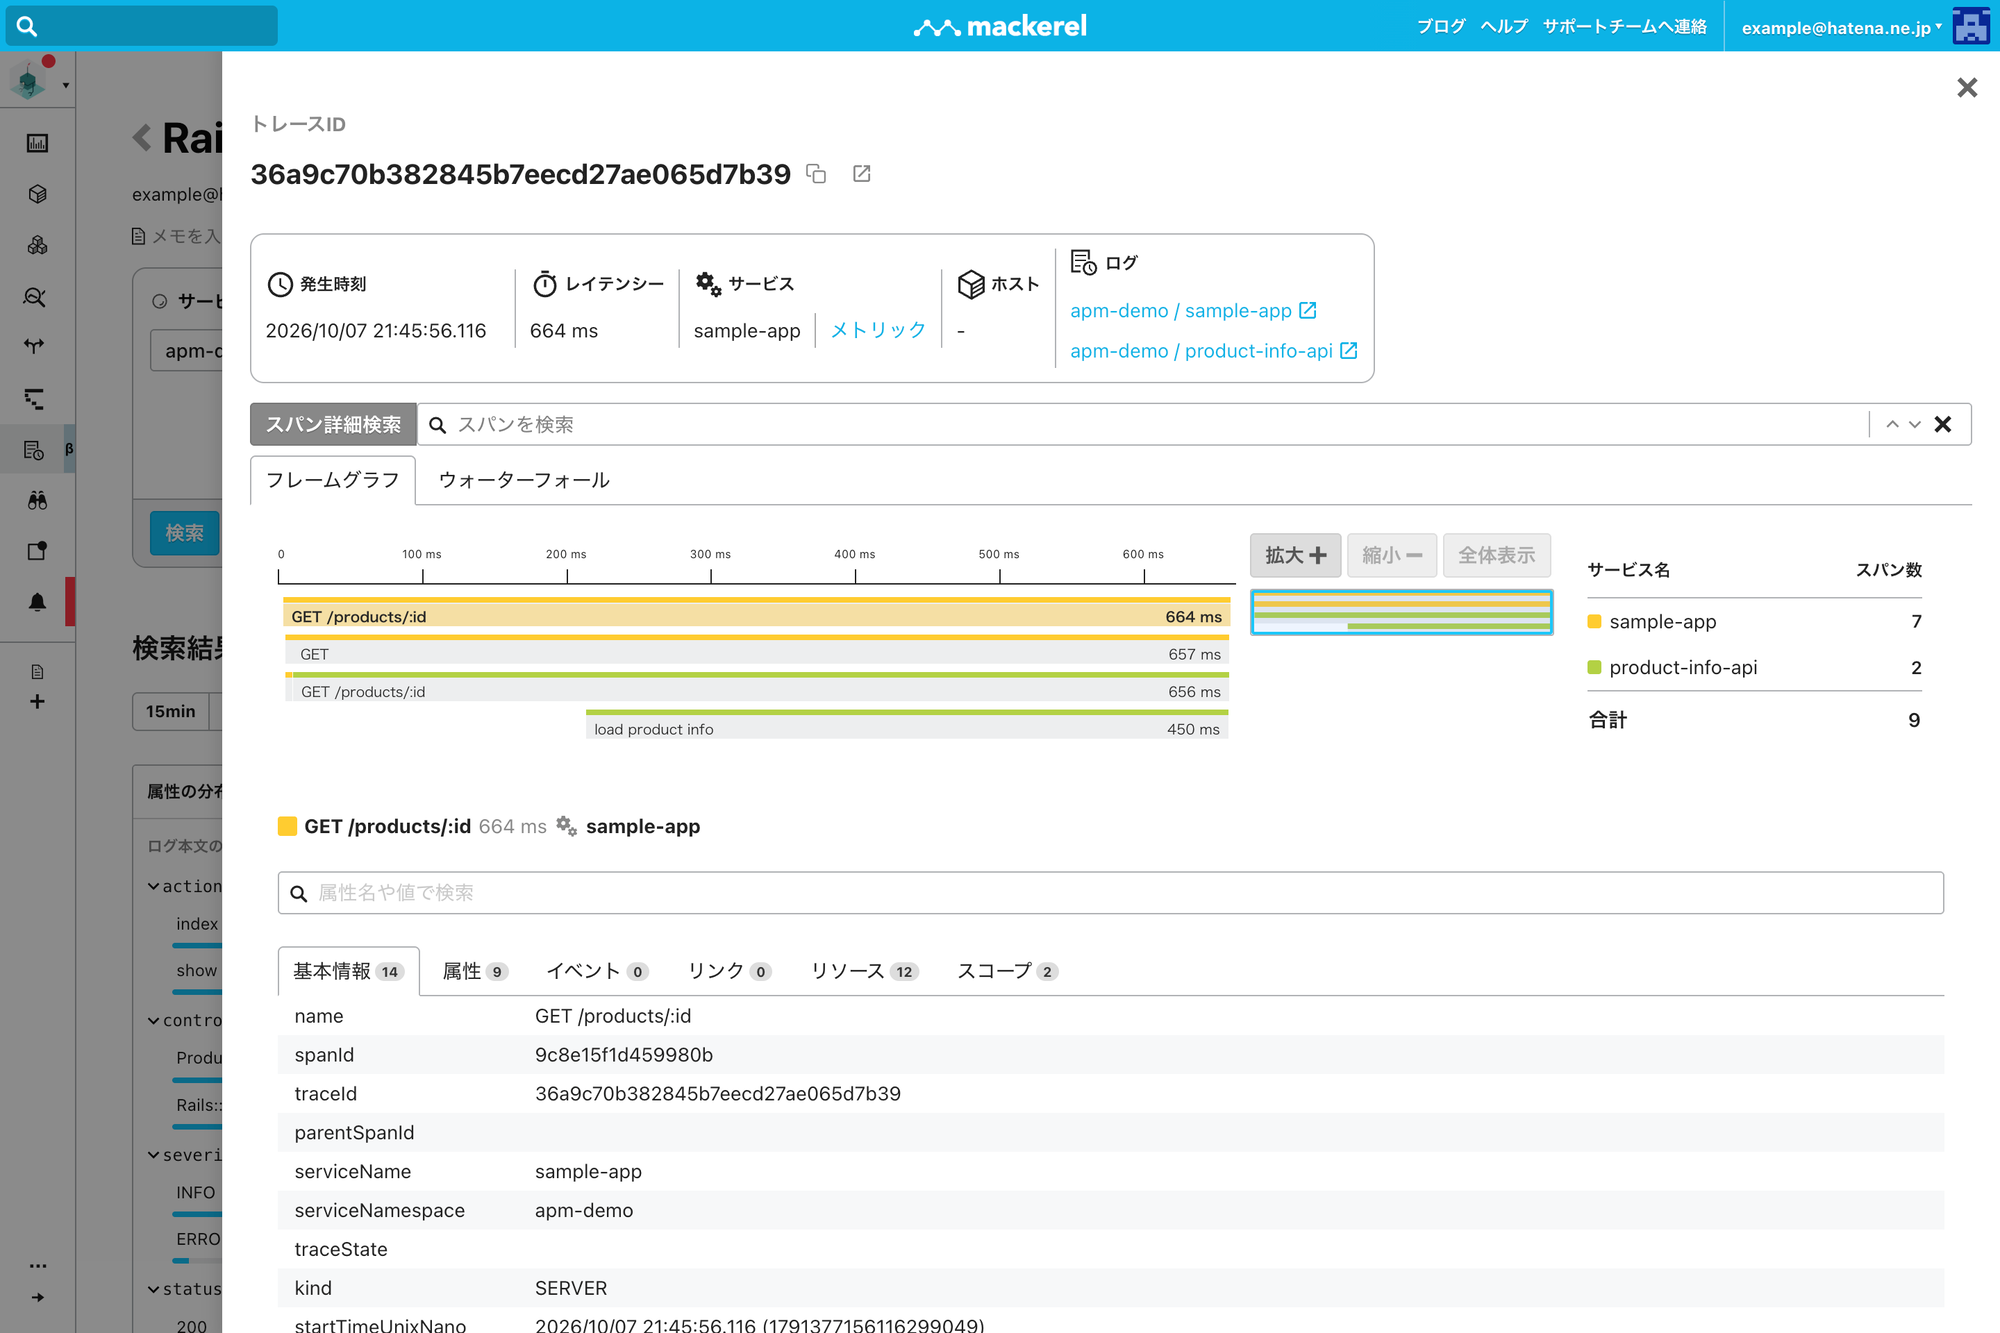The image size is (2000, 1333).
Task: Open apm-demo / sample-app log link
Action: pos(1193,311)
